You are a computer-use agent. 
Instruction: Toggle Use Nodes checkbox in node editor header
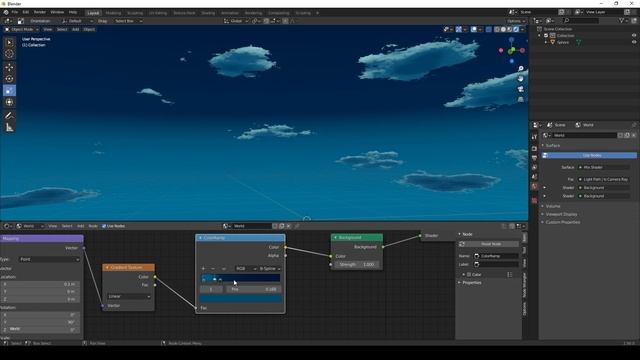[x=104, y=226]
